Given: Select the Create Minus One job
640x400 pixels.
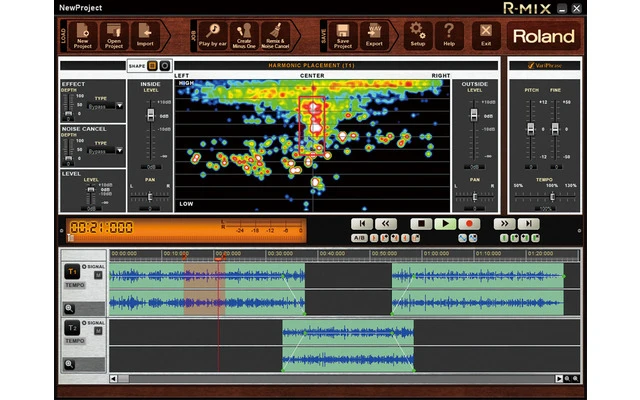Looking at the screenshot, I should tap(244, 36).
